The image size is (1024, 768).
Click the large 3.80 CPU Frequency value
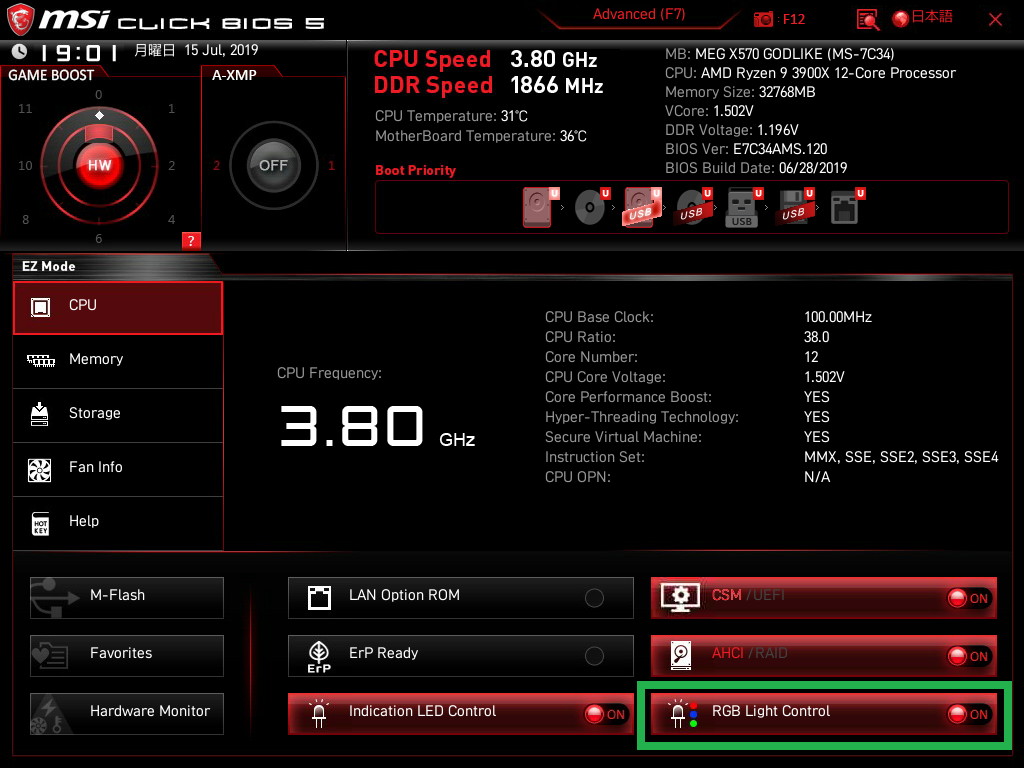[352, 426]
